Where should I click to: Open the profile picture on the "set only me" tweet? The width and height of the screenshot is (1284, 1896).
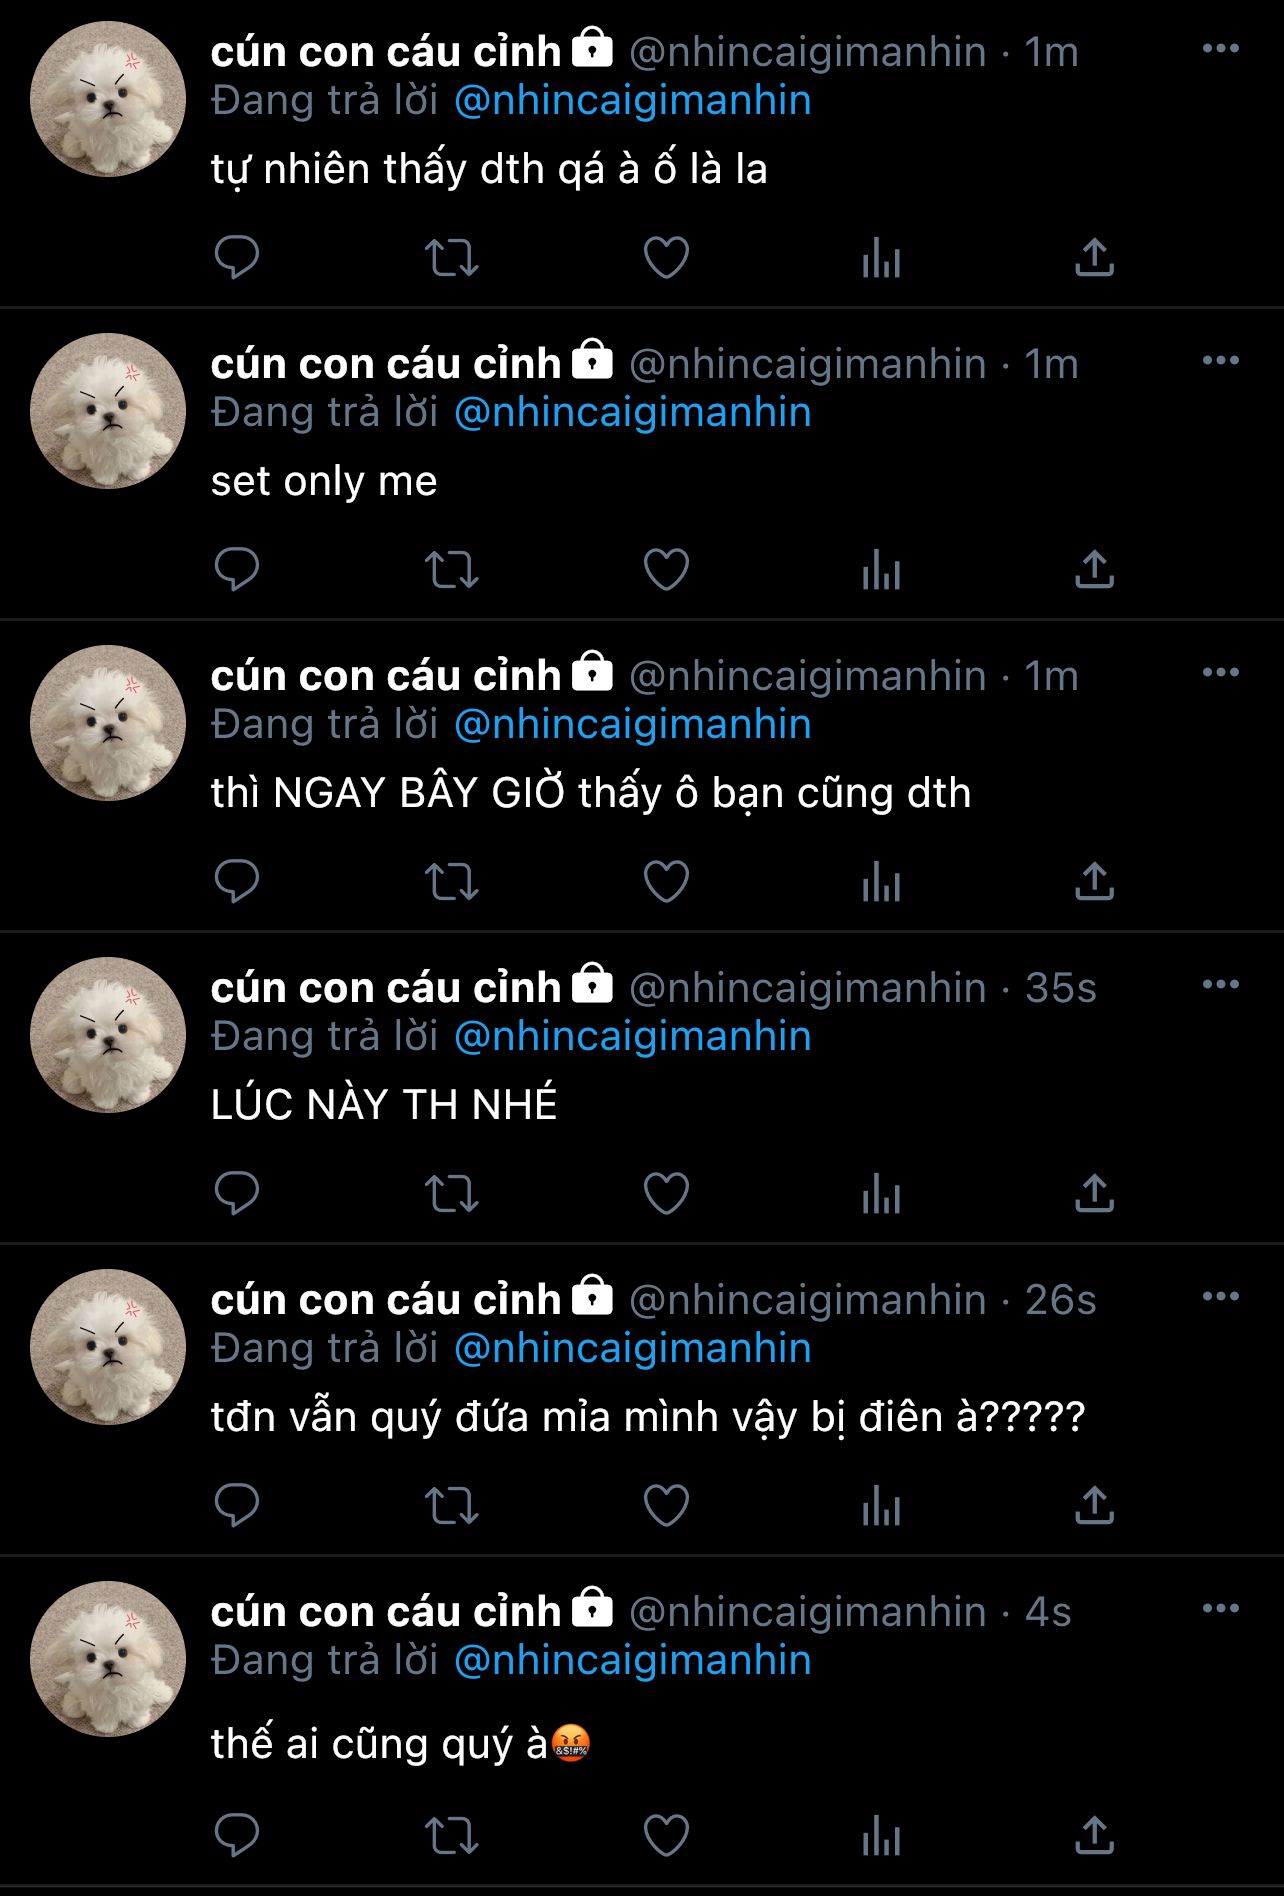click(x=108, y=411)
